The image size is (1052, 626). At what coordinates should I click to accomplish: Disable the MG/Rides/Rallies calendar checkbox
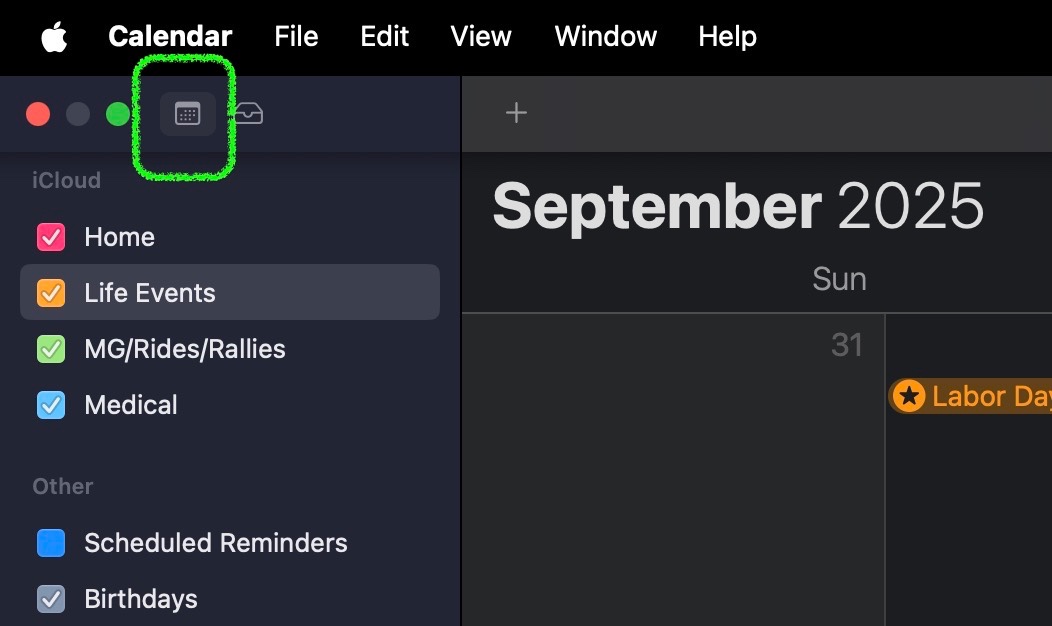[x=51, y=349]
